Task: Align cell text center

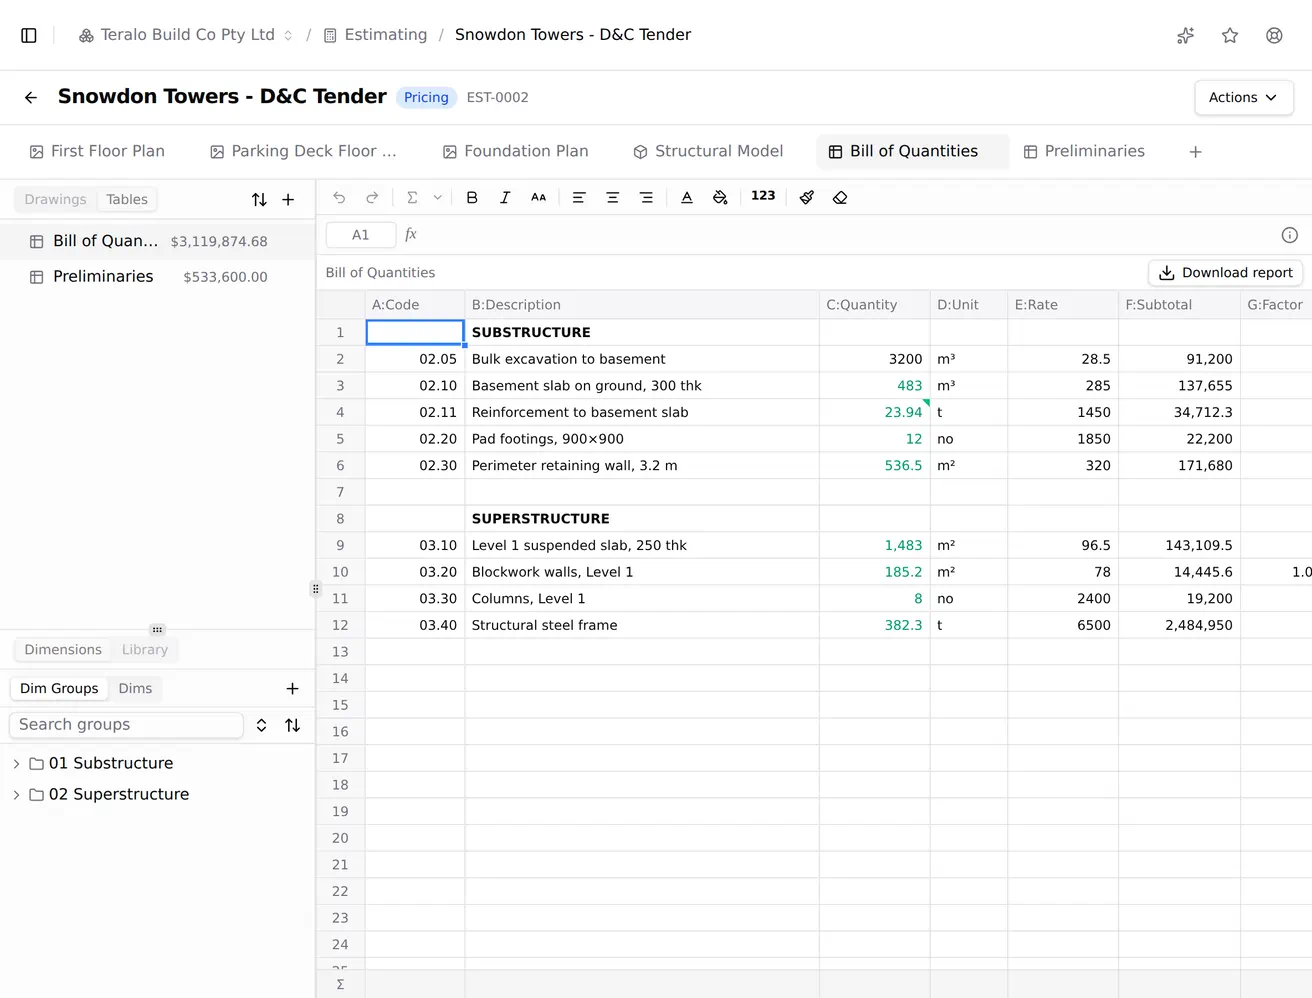Action: [x=612, y=197]
